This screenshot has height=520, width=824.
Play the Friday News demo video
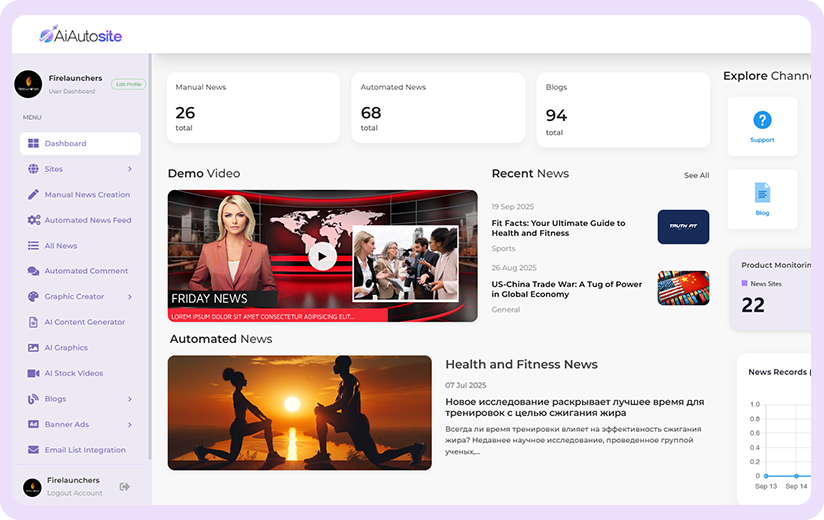pyautogui.click(x=322, y=257)
